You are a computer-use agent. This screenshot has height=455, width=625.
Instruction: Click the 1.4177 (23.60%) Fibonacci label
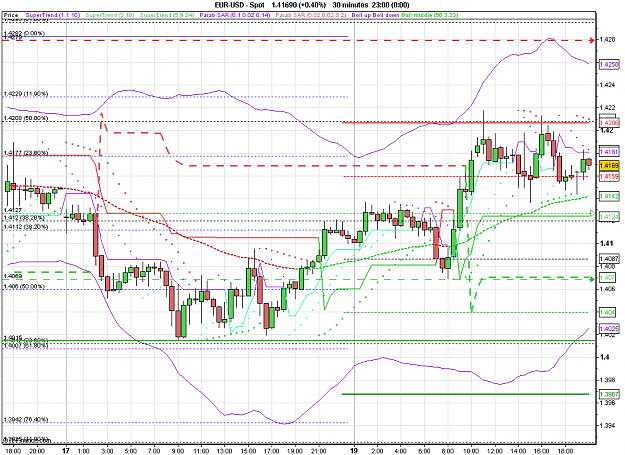click(x=26, y=153)
